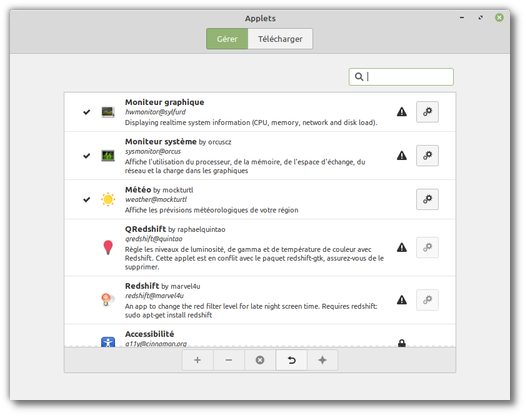Open settings gear for Moniteur graphique

(427, 112)
